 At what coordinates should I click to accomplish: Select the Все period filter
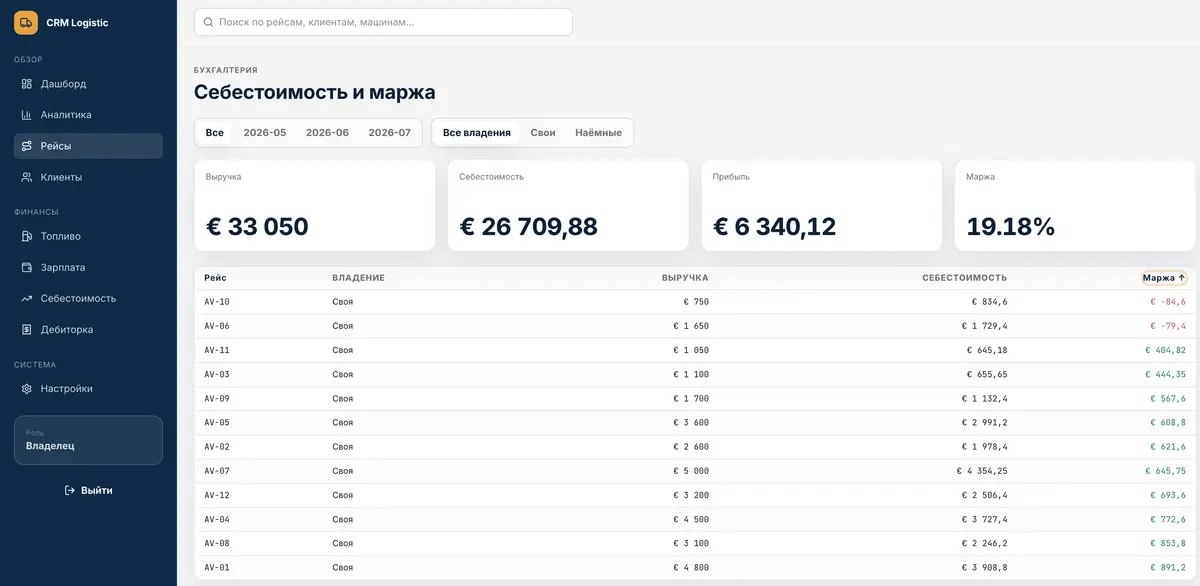pyautogui.click(x=215, y=132)
